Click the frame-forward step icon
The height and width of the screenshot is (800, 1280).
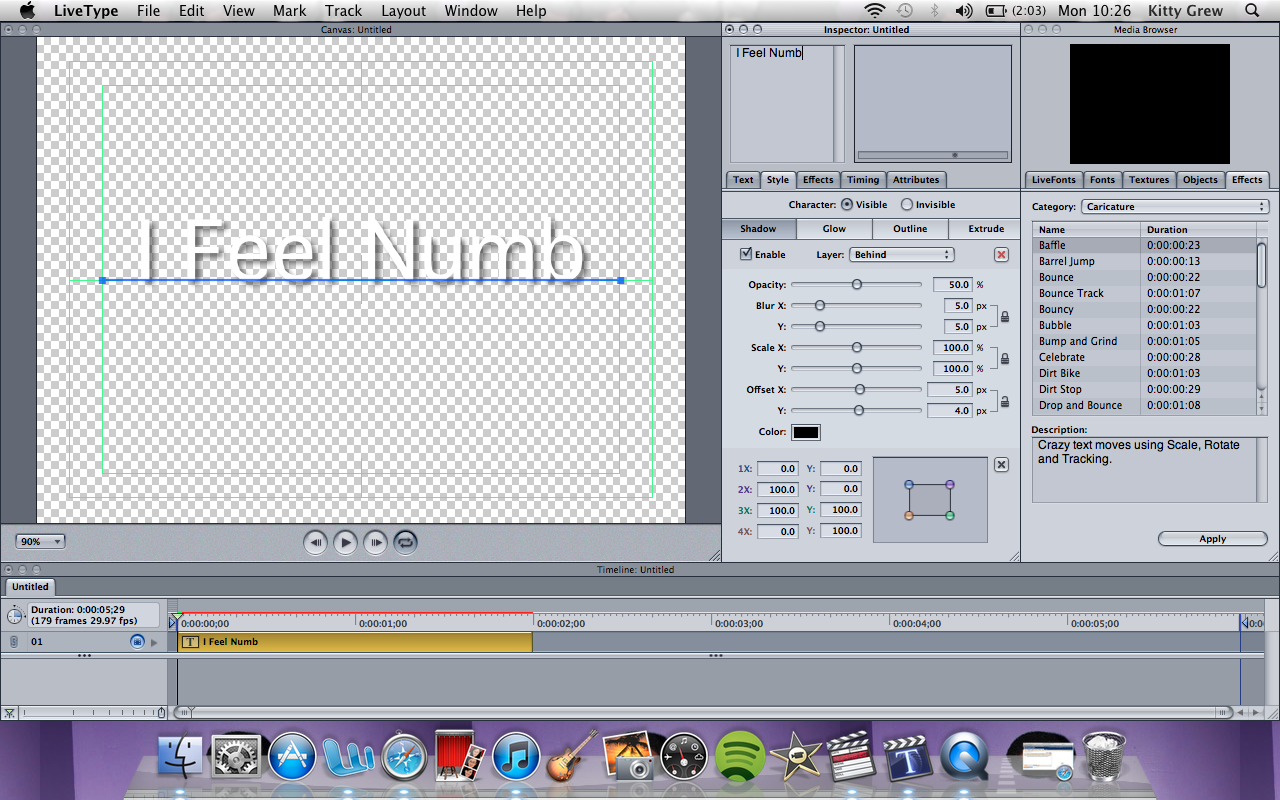[x=375, y=542]
